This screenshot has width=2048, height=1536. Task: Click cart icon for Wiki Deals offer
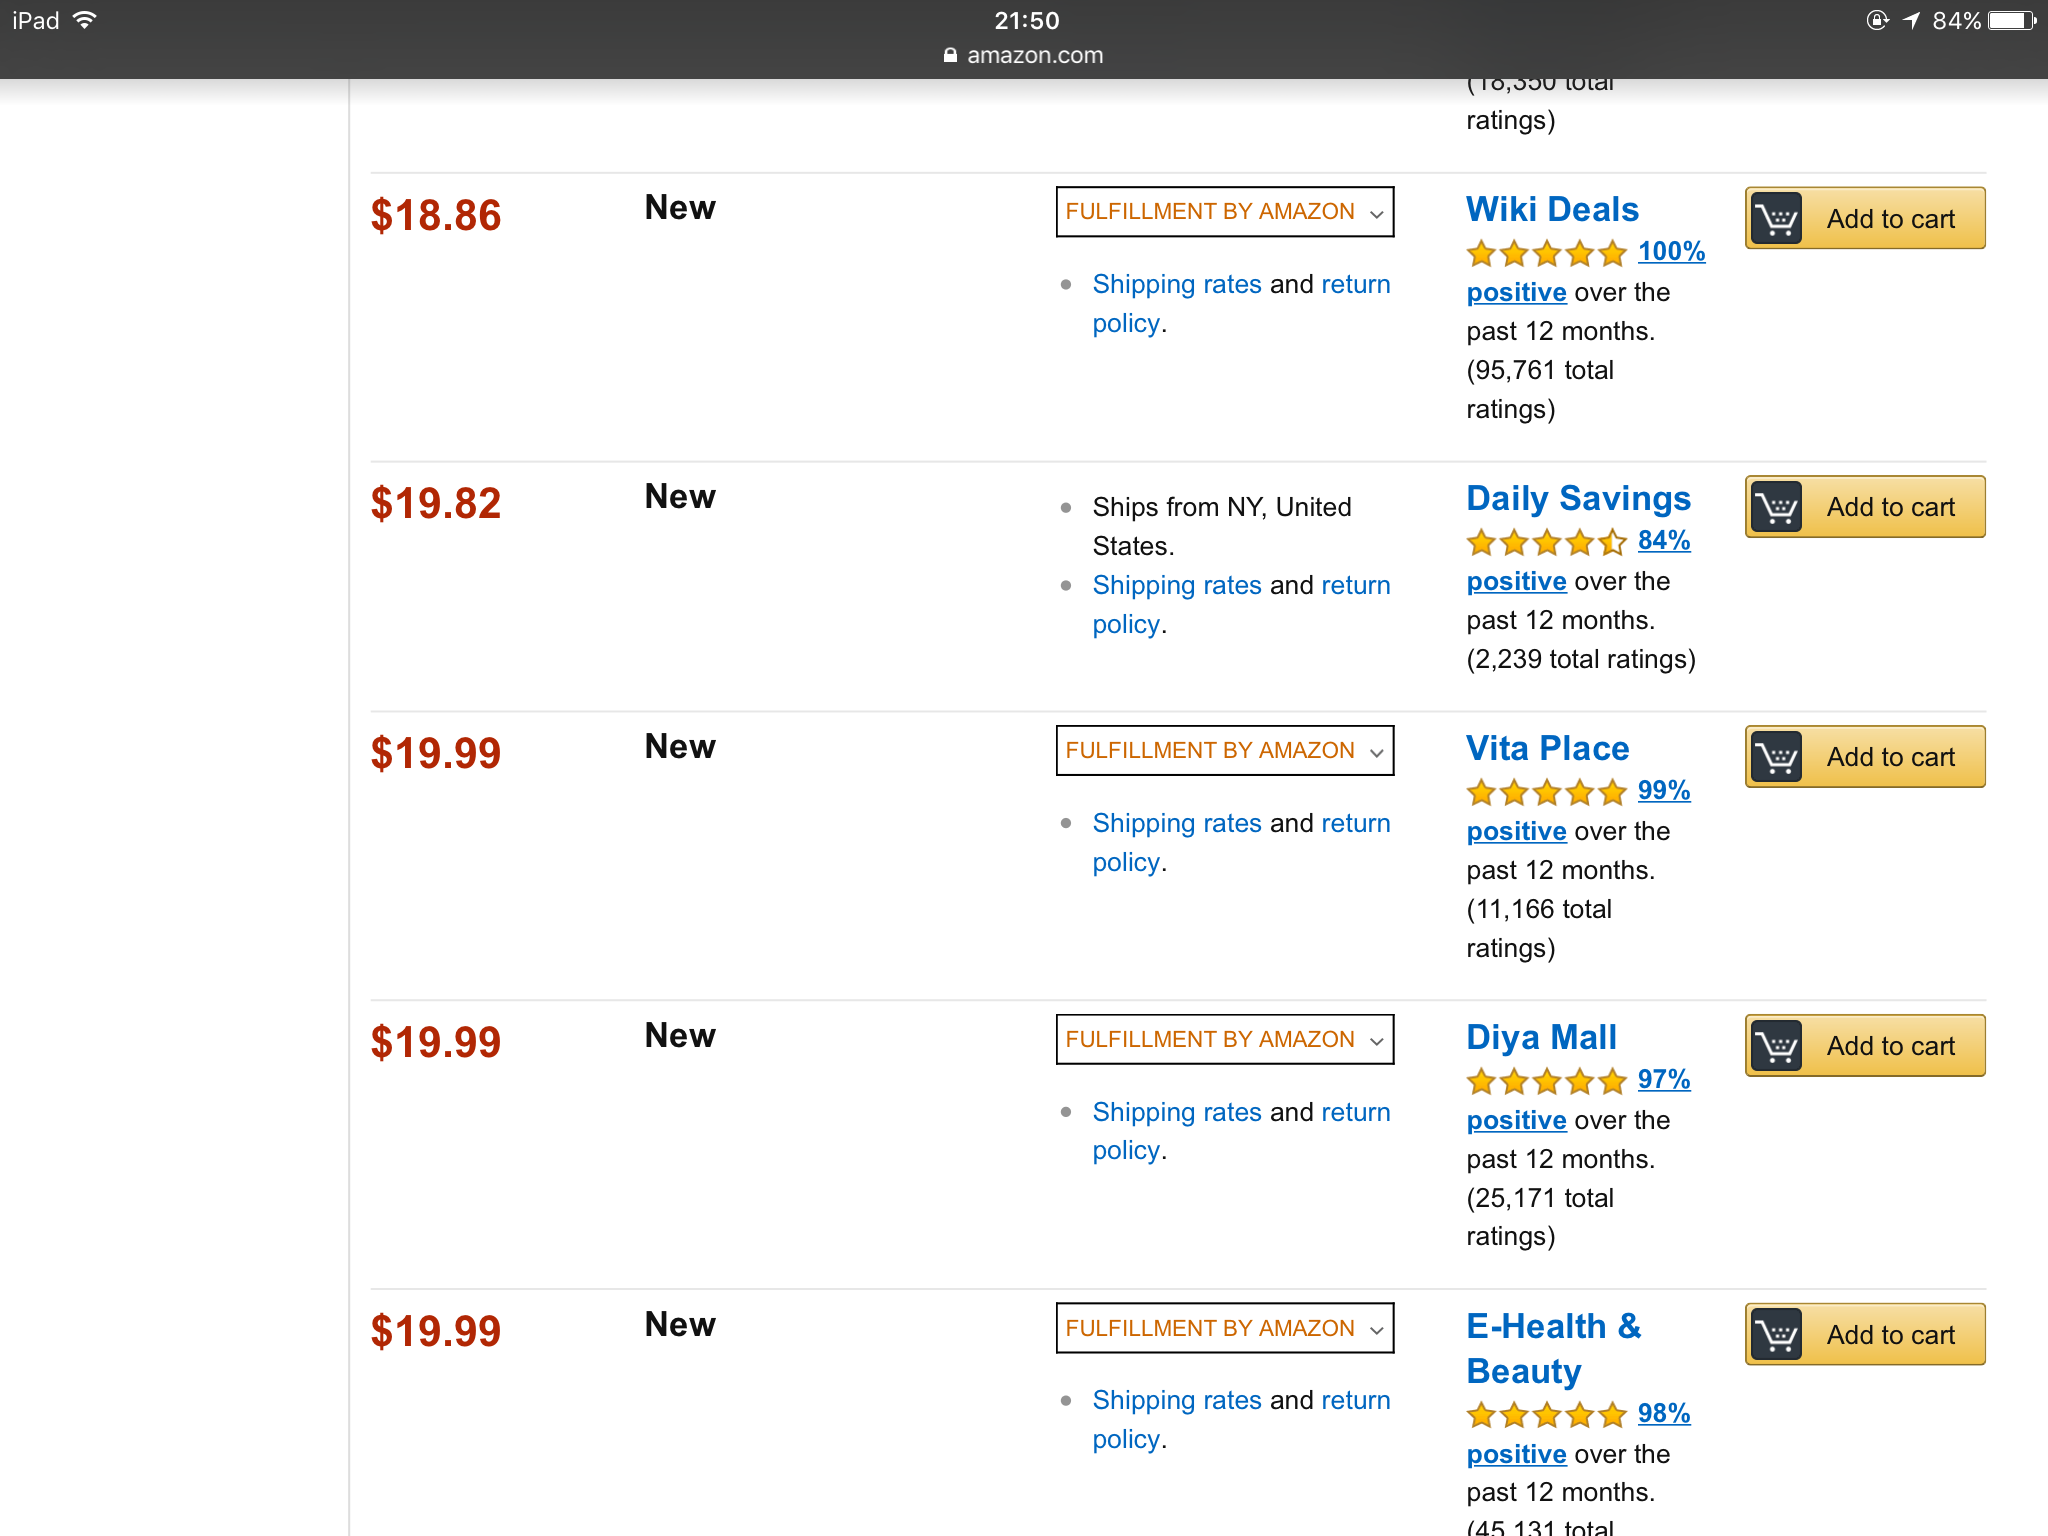[1776, 218]
